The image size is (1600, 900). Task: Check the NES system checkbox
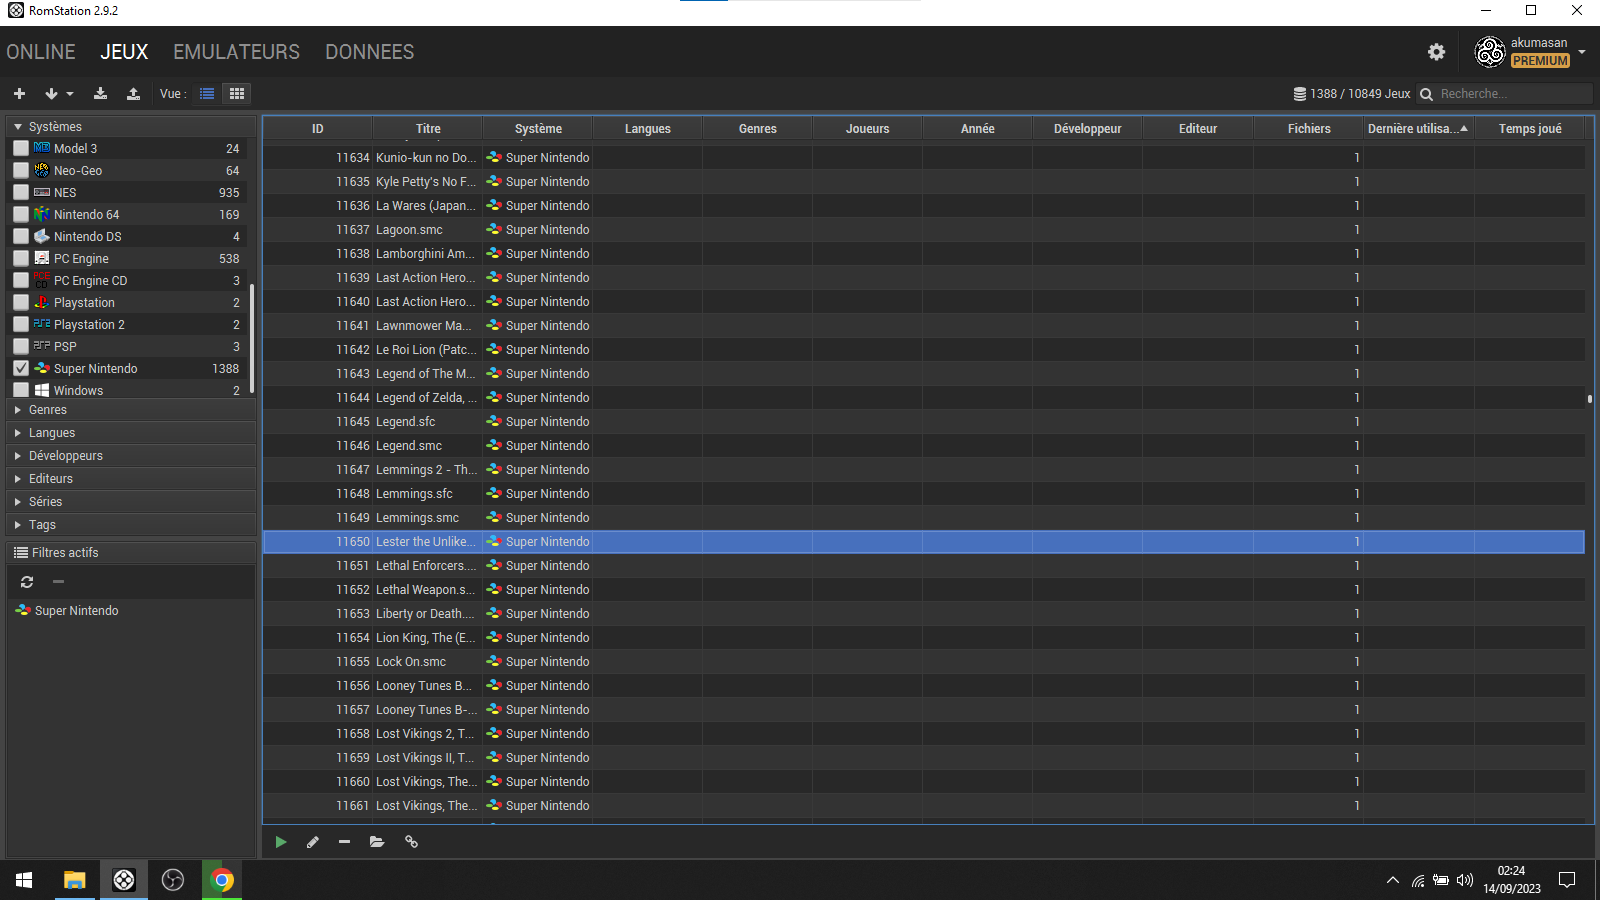(21, 192)
